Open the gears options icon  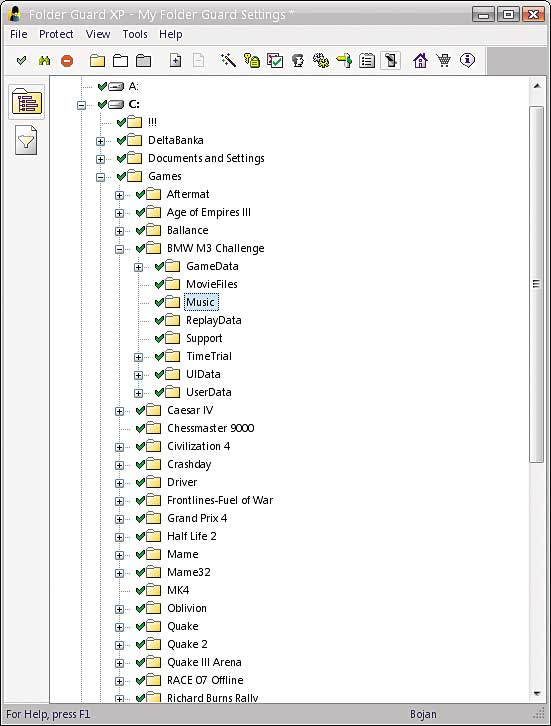pyautogui.click(x=321, y=60)
